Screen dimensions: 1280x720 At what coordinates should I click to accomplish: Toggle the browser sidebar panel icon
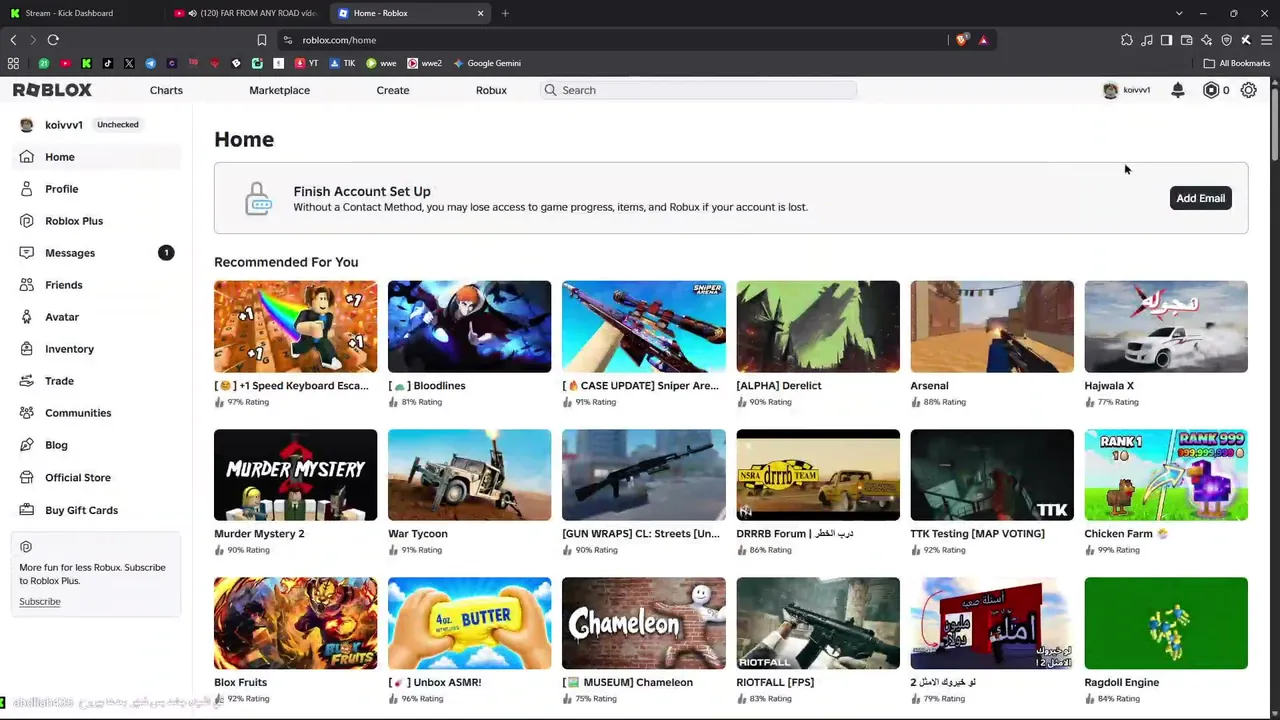coord(1166,40)
